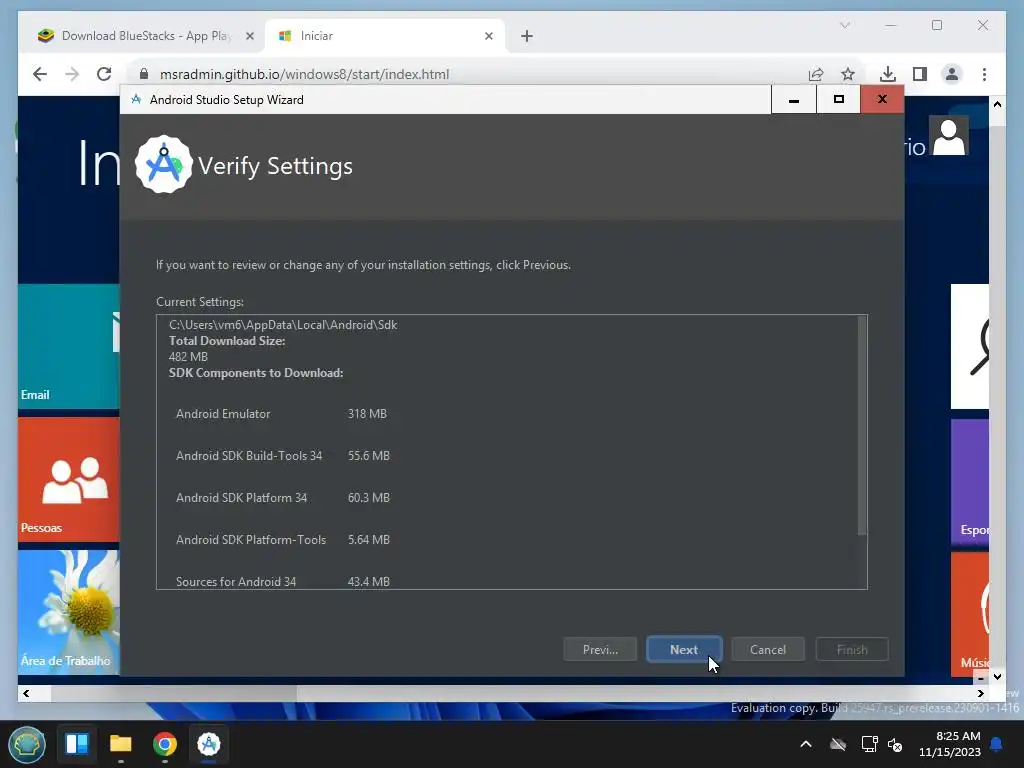Select the Android SDK Build-Tools 34 row
Viewport: 1024px width, 768px height.
(x=283, y=455)
